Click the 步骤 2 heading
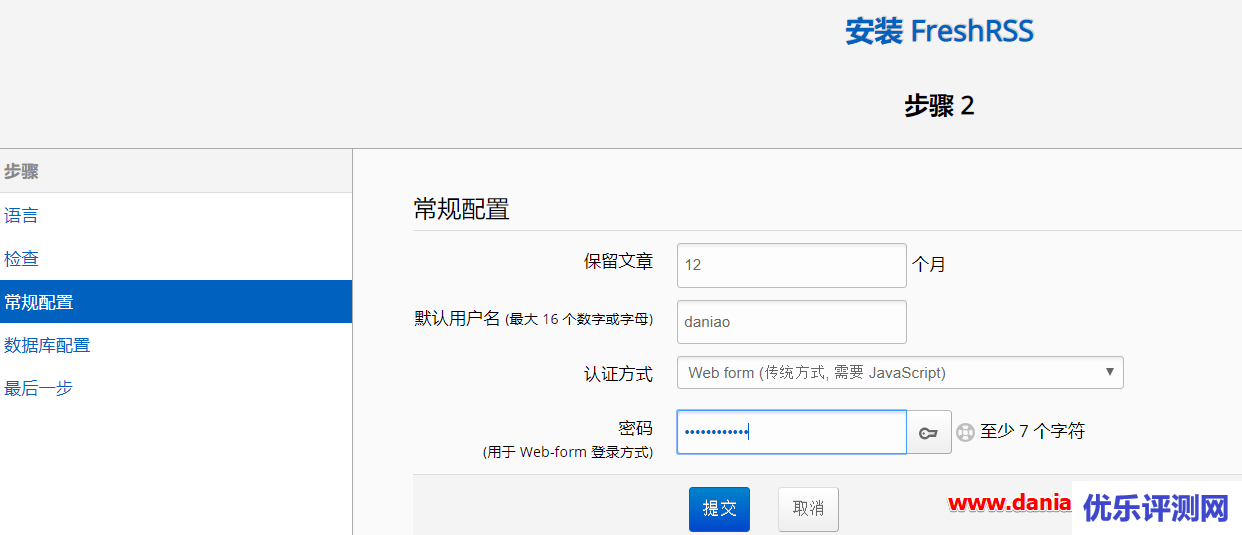The width and height of the screenshot is (1242, 535). (x=939, y=105)
